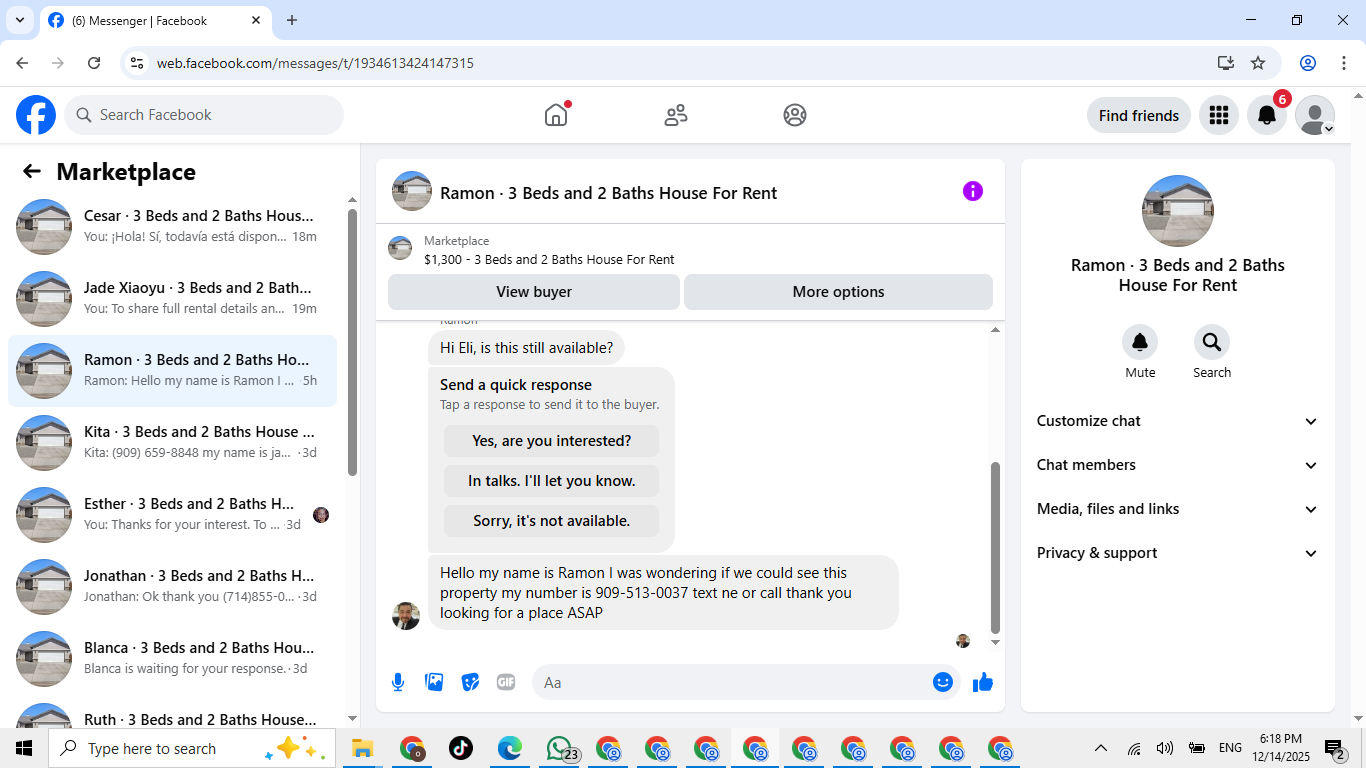Attach a photo using the image icon
This screenshot has height=768, width=1366.
click(434, 682)
